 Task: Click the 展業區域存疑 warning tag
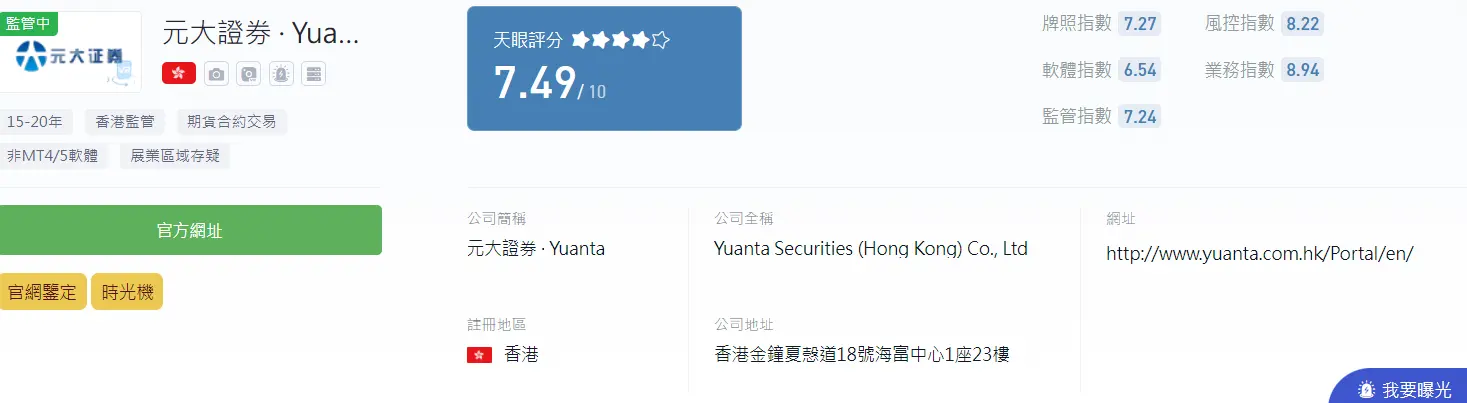click(175, 156)
